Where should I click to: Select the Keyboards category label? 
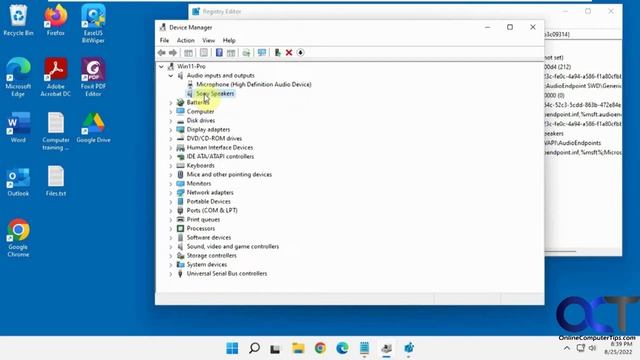click(200, 165)
